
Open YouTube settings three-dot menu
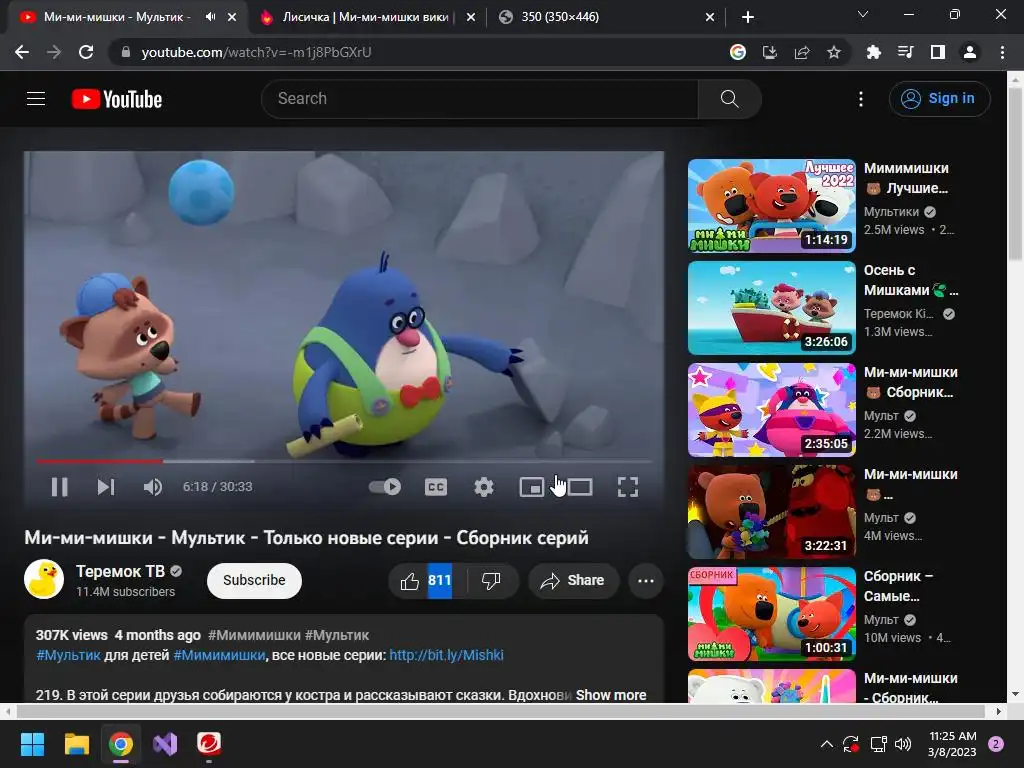point(861,99)
